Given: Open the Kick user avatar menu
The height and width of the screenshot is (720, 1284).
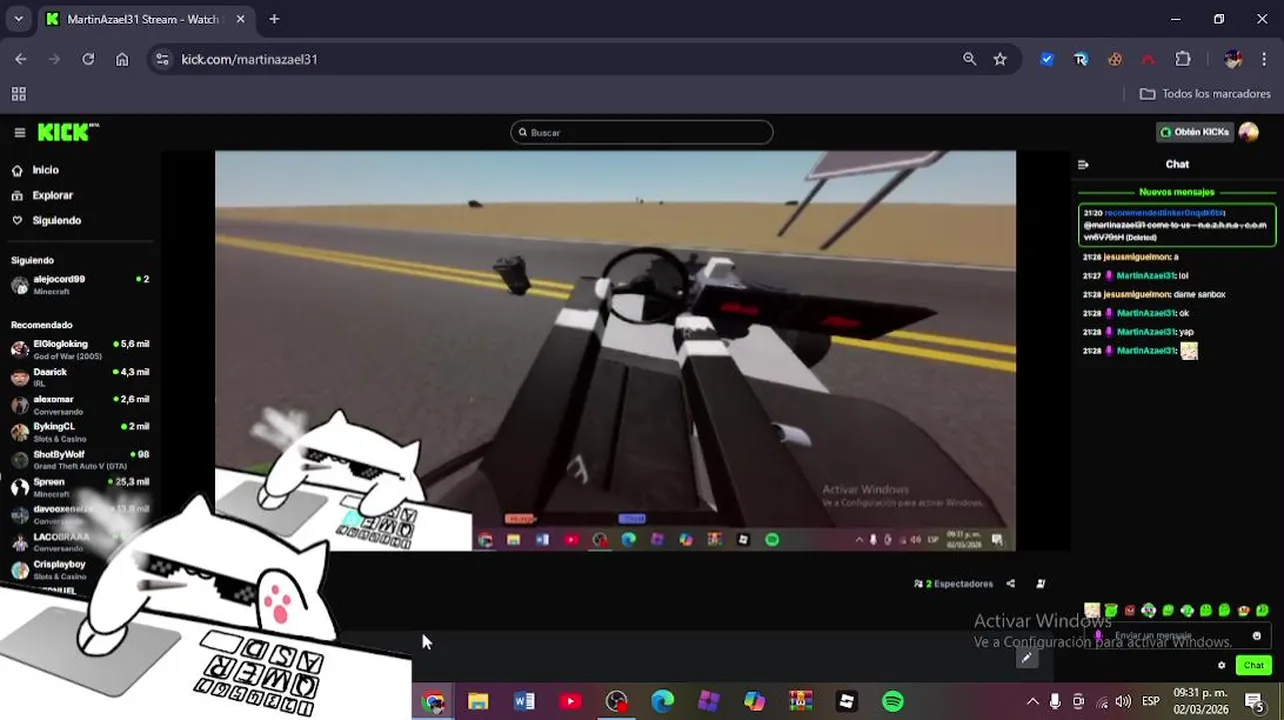Looking at the screenshot, I should click(x=1248, y=132).
